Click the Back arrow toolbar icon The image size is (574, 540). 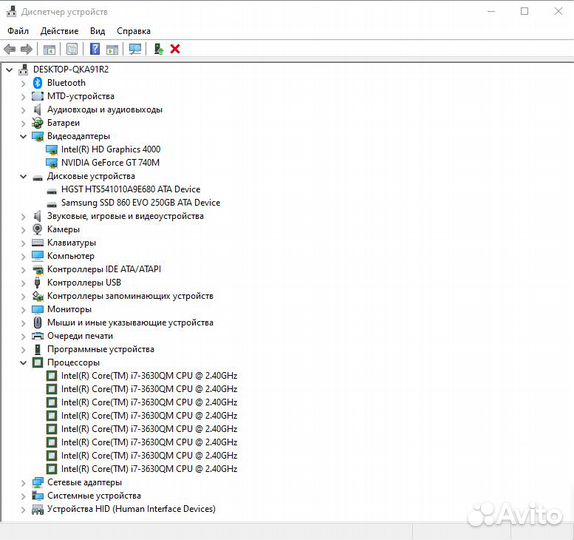10,49
